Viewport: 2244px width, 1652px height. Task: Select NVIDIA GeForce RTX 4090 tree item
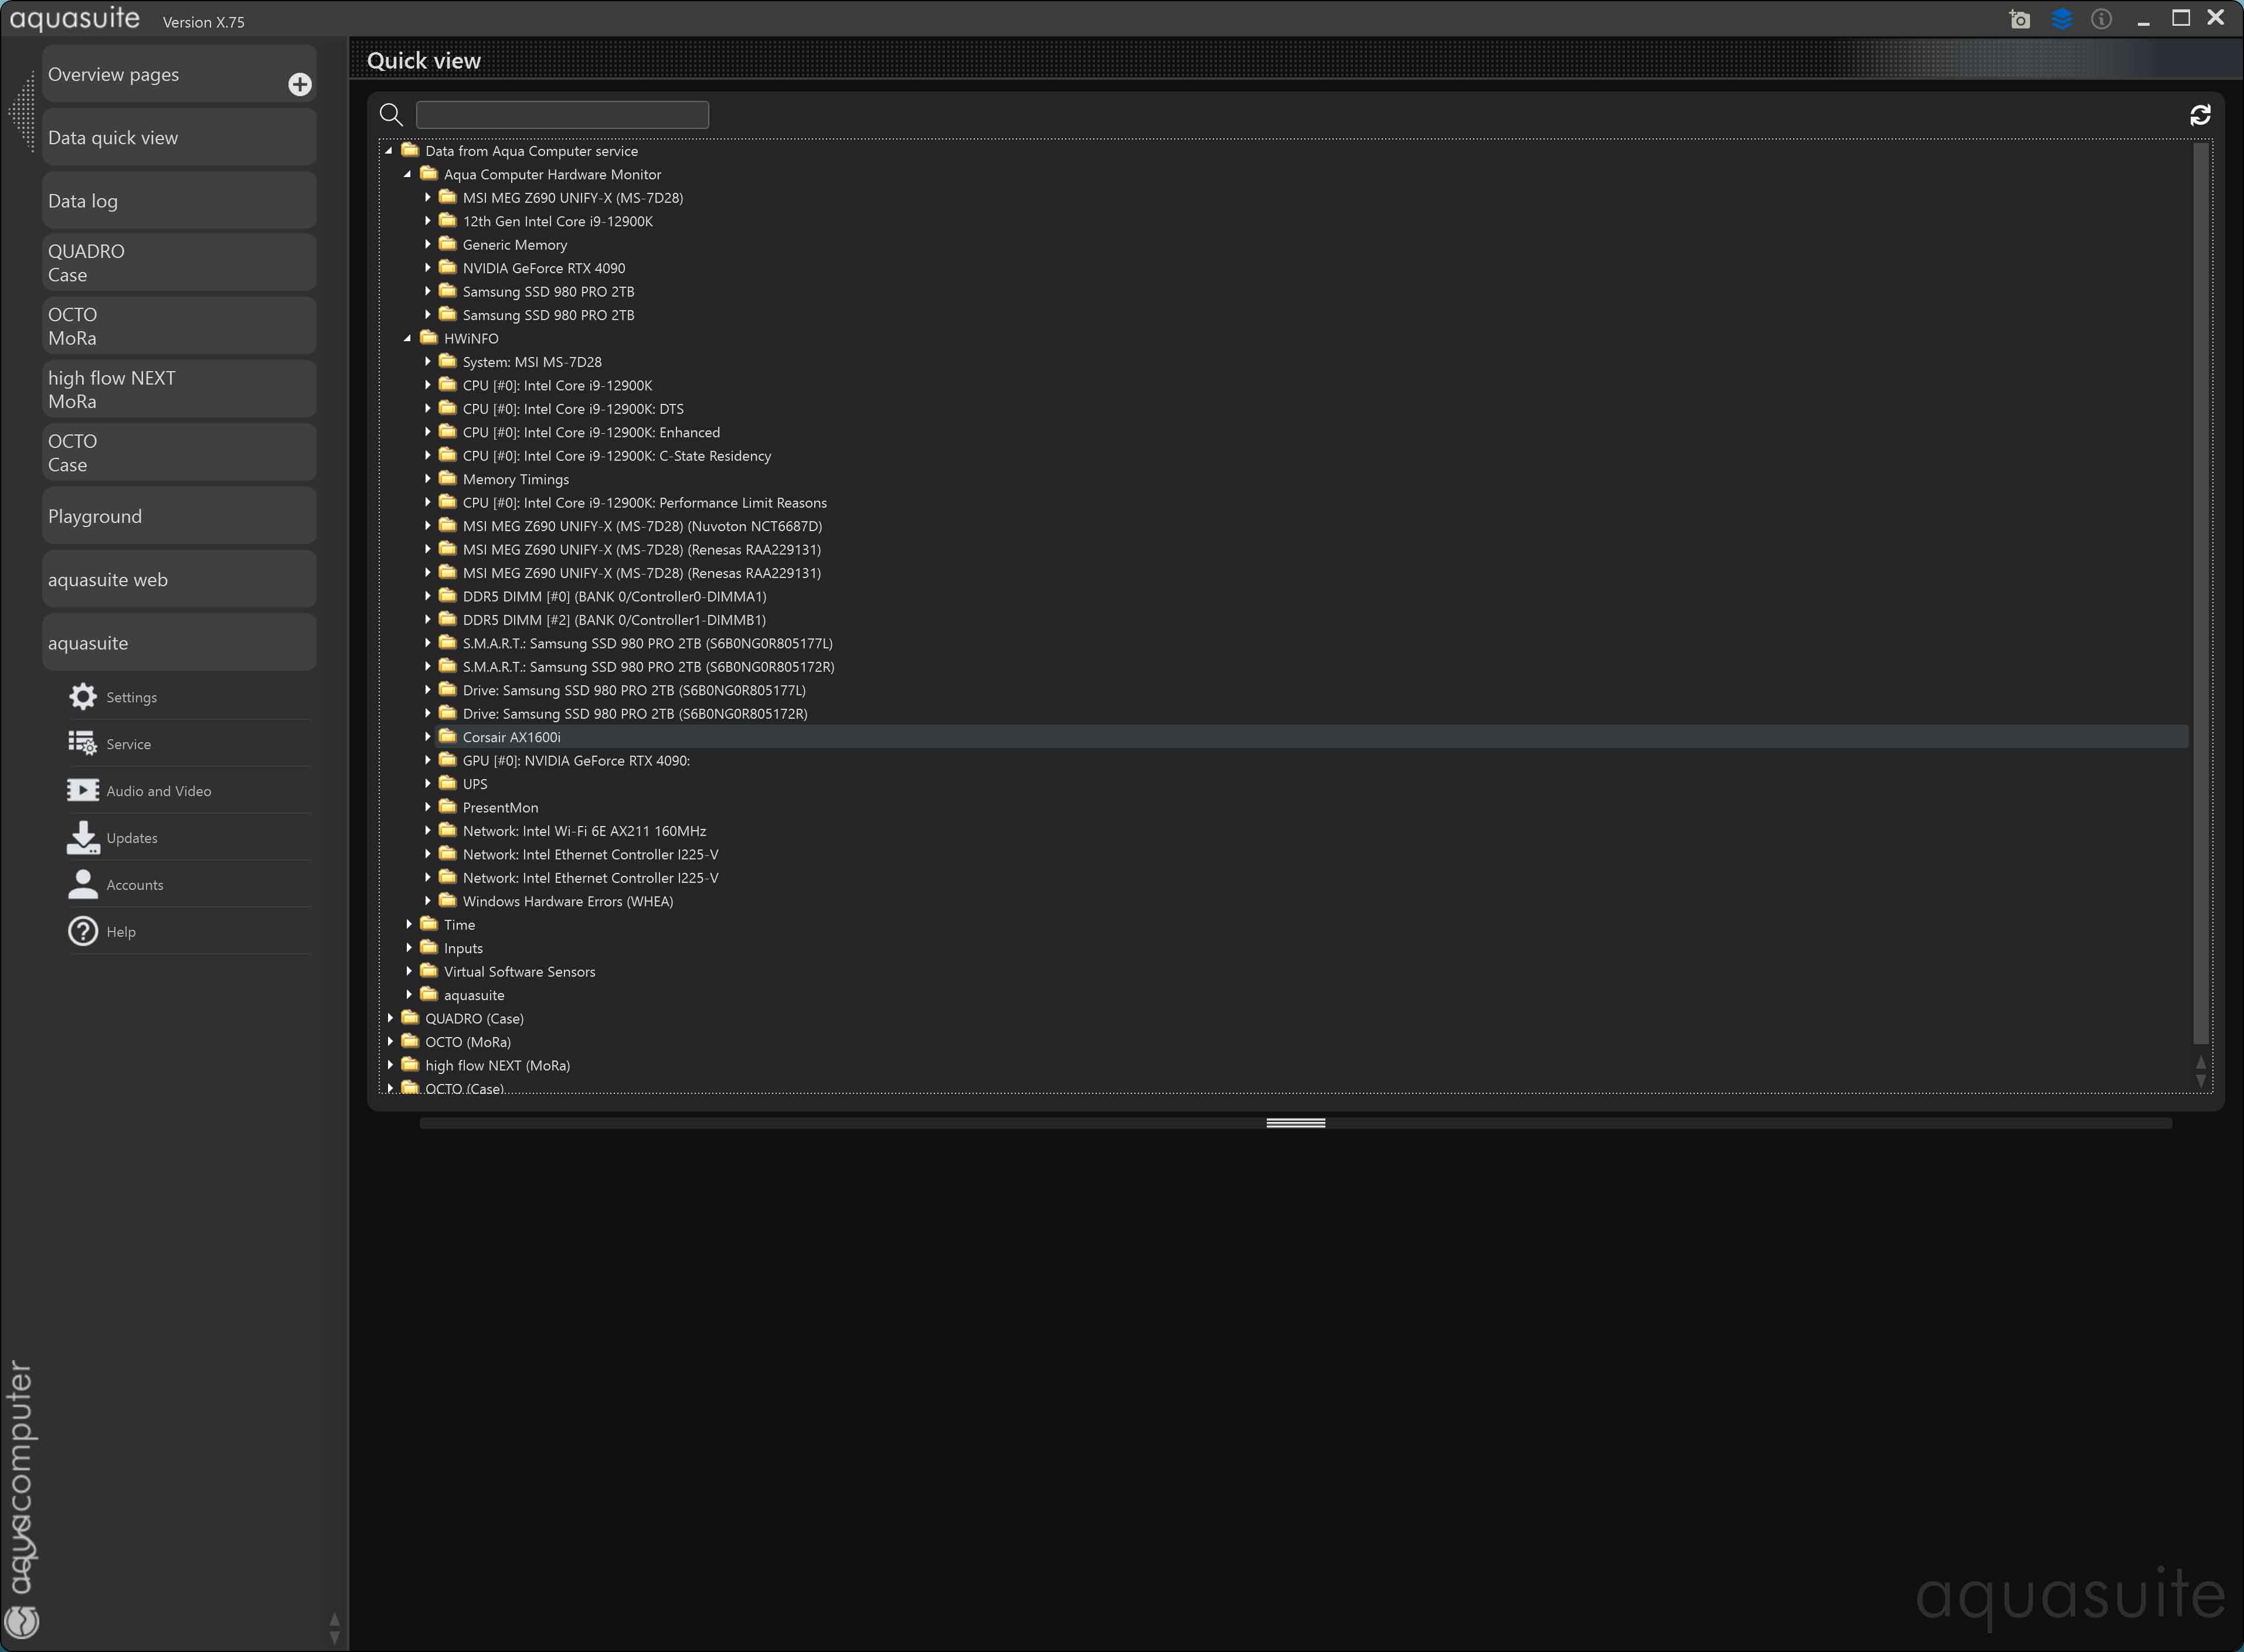point(543,268)
